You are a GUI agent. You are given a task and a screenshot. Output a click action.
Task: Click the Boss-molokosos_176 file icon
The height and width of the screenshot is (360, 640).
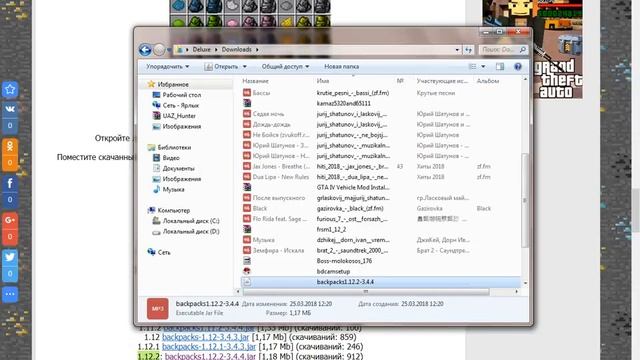(247, 261)
